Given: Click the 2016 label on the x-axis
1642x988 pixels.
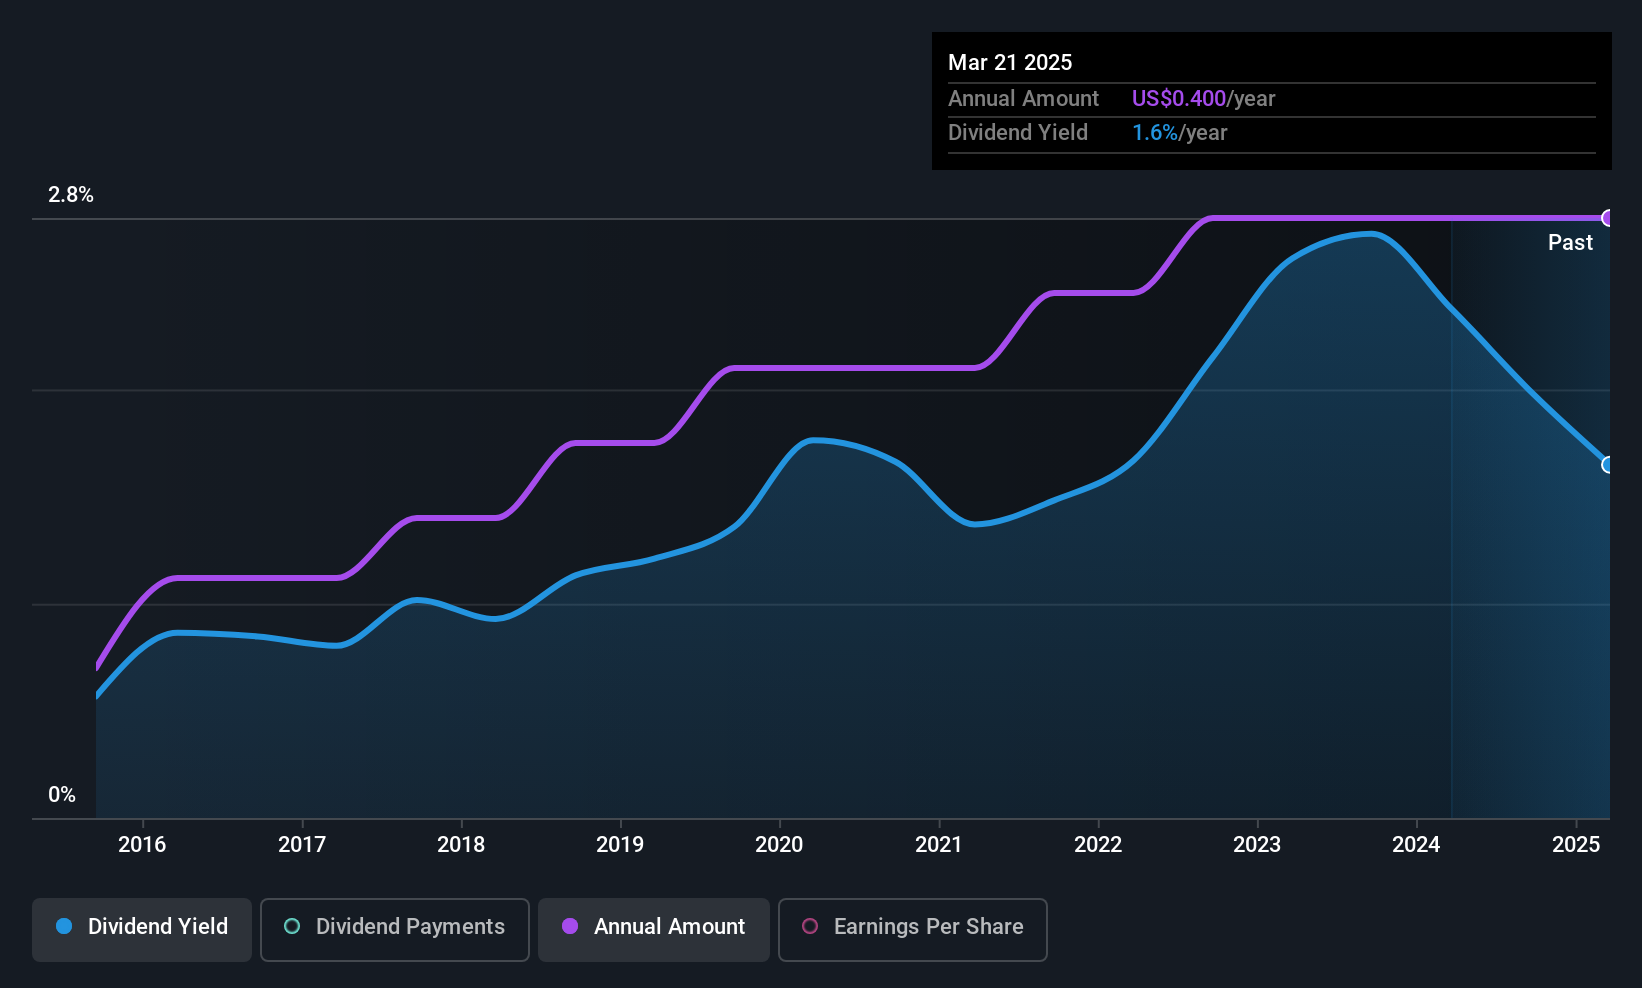Looking at the screenshot, I should [x=142, y=844].
